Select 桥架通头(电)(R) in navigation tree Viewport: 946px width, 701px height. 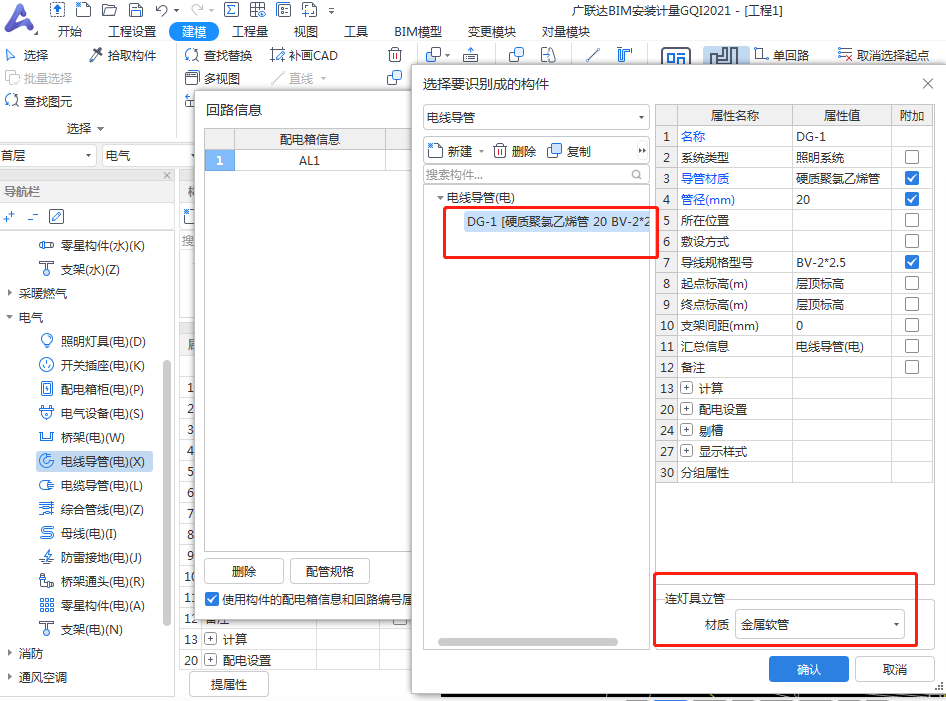click(92, 582)
